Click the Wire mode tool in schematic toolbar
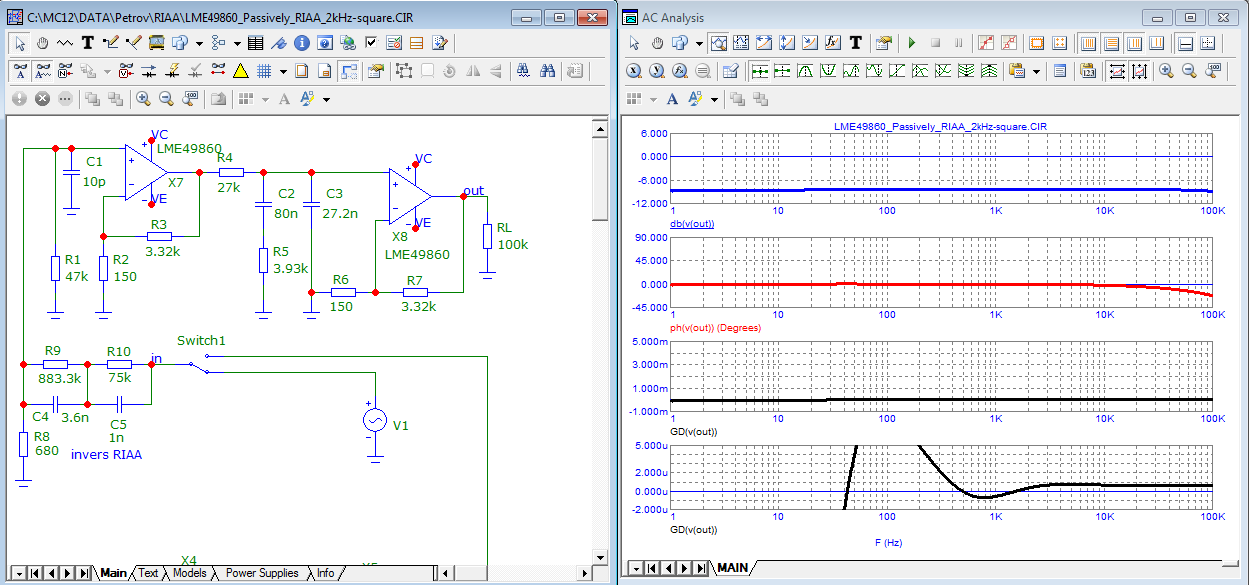Screen dimensions: 1249x585 click(111, 43)
